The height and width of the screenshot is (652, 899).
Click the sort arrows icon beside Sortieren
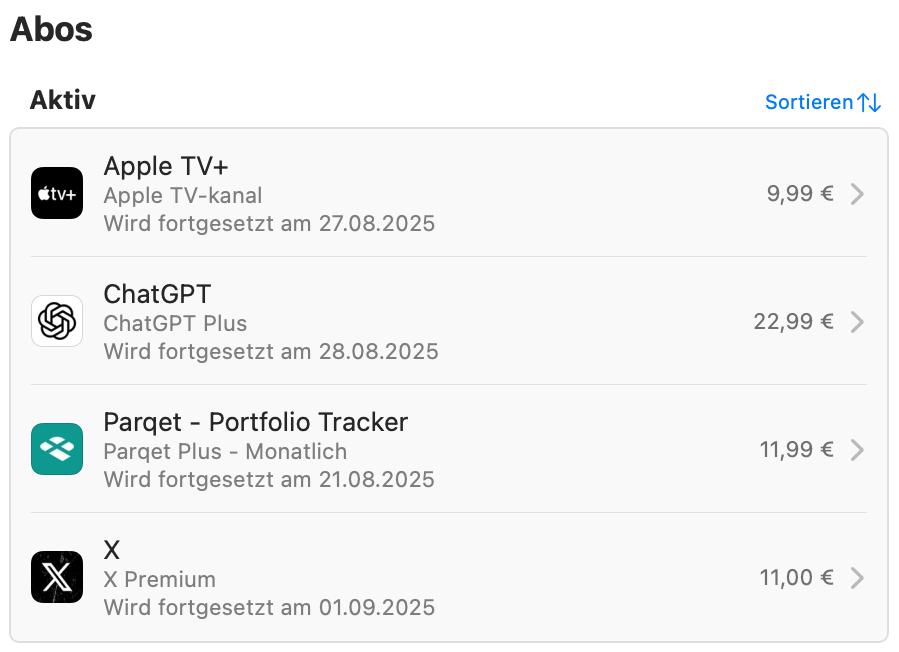(869, 103)
